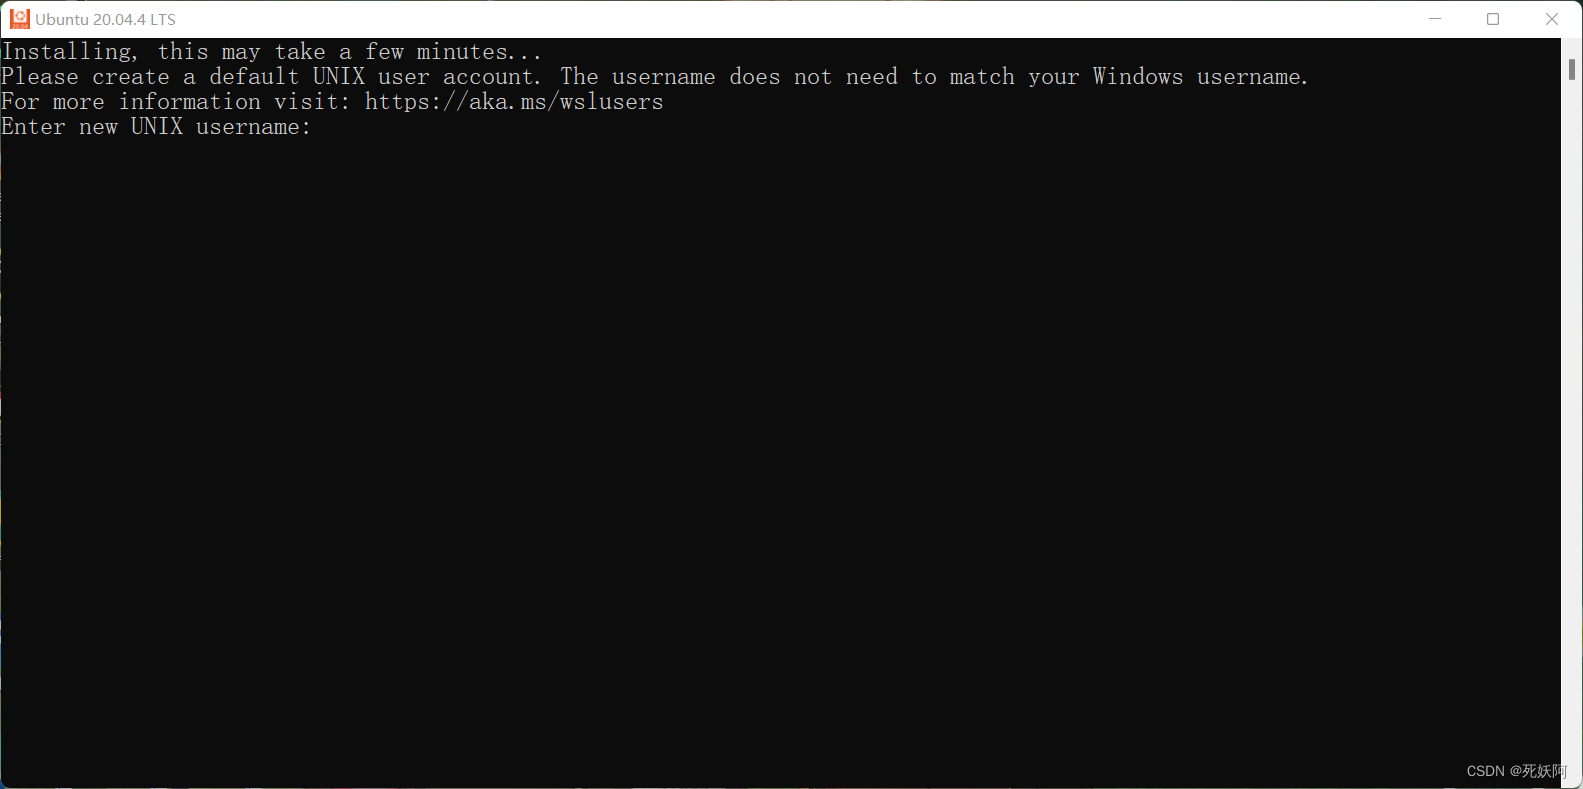Viewport: 1583px width, 789px height.
Task: Close the Ubuntu 20.04.4 LTS window
Action: pyautogui.click(x=1552, y=19)
